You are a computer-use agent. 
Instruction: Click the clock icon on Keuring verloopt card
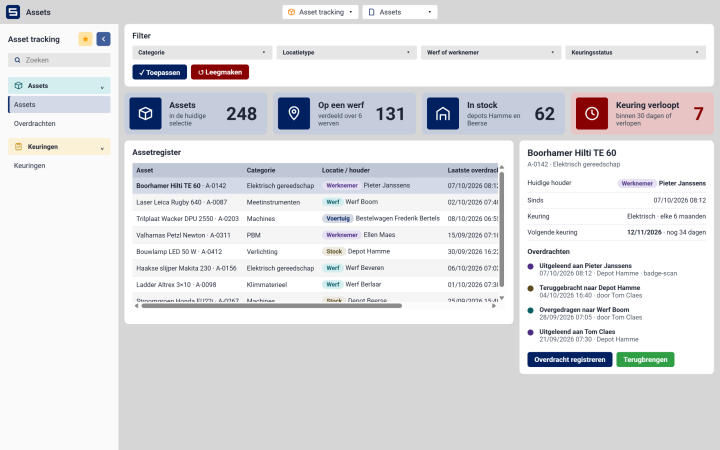592,113
